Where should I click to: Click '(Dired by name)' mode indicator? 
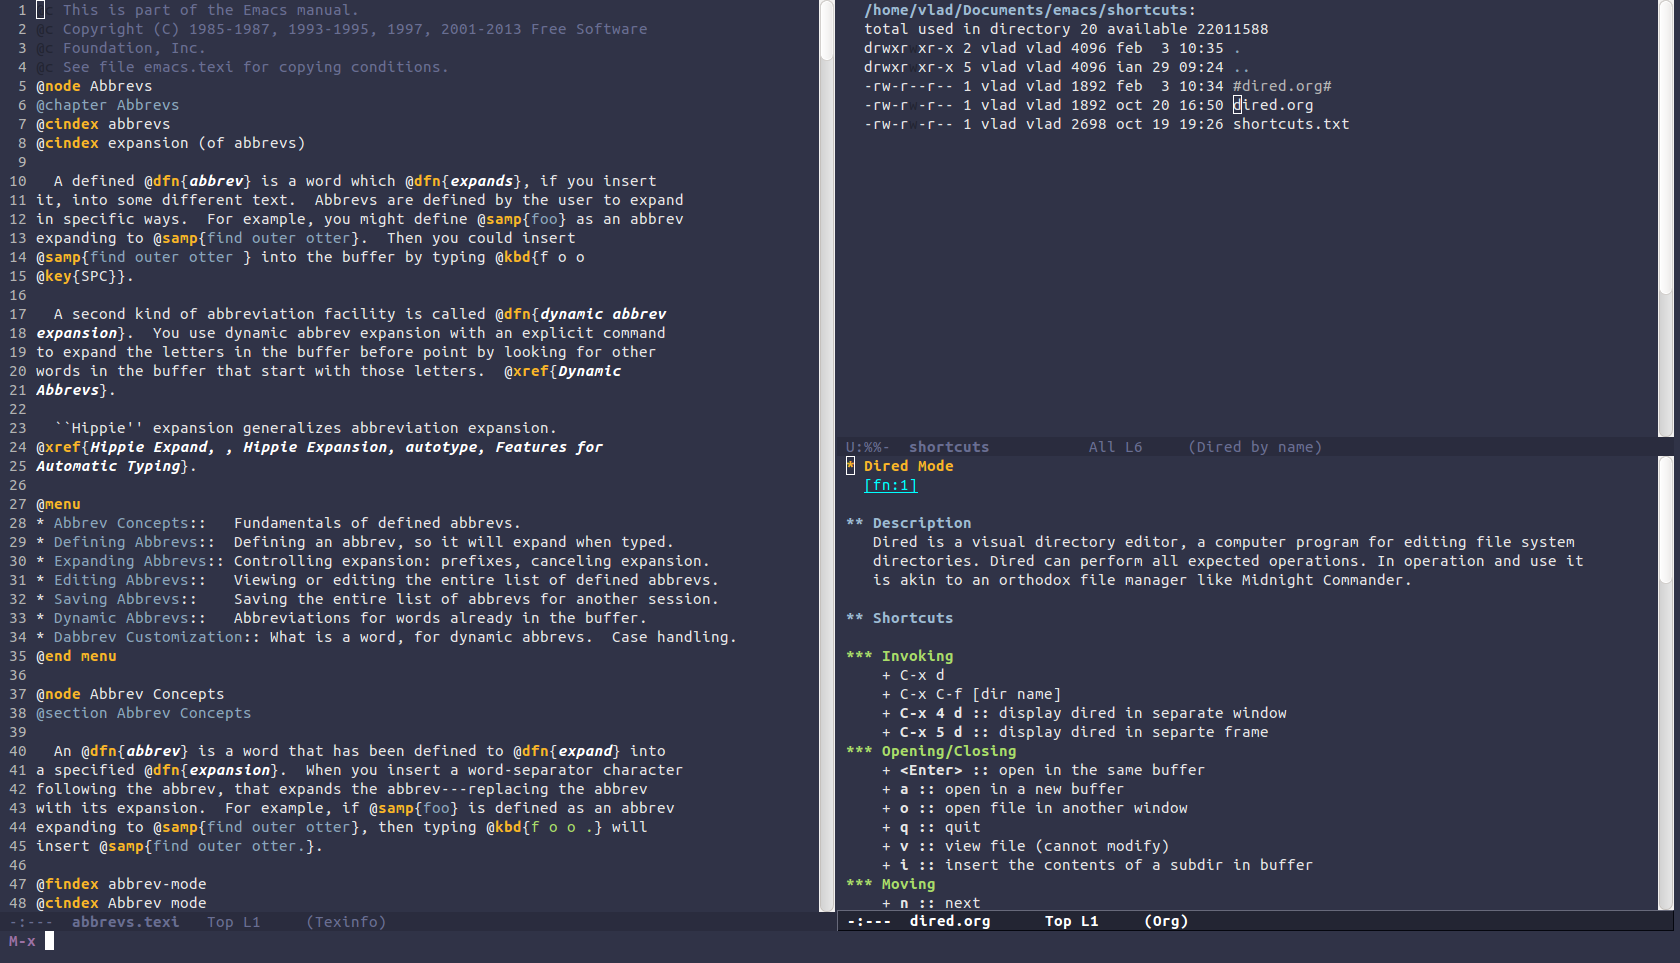point(1255,447)
